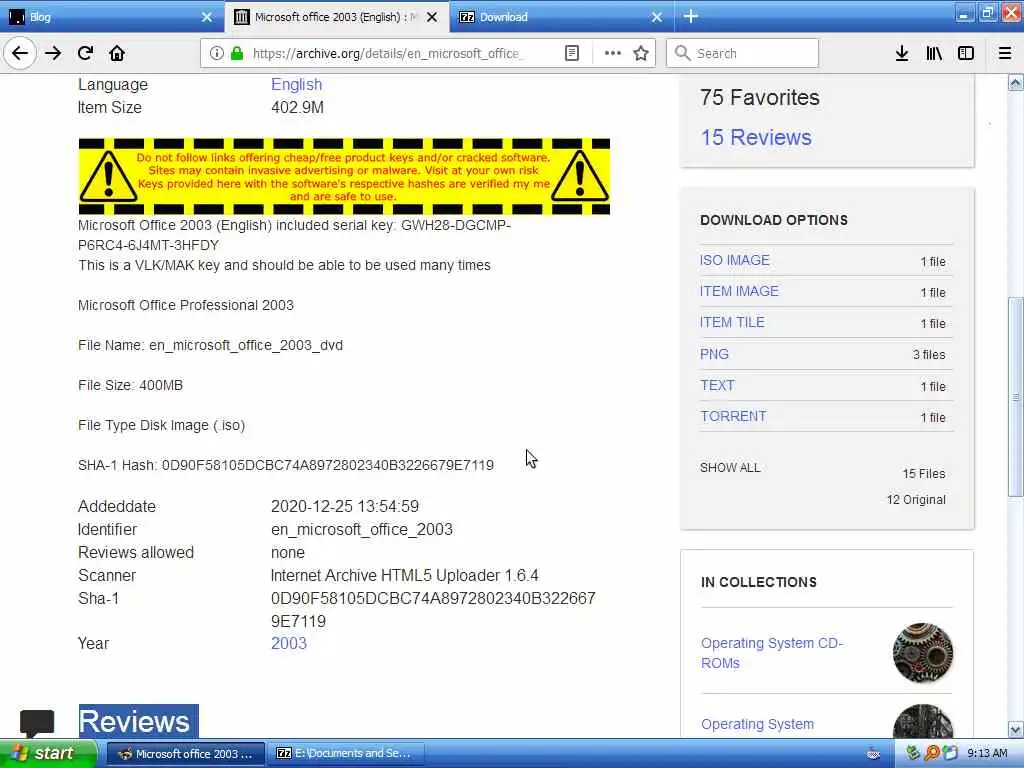Open the 15 Reviews link

(x=756, y=137)
